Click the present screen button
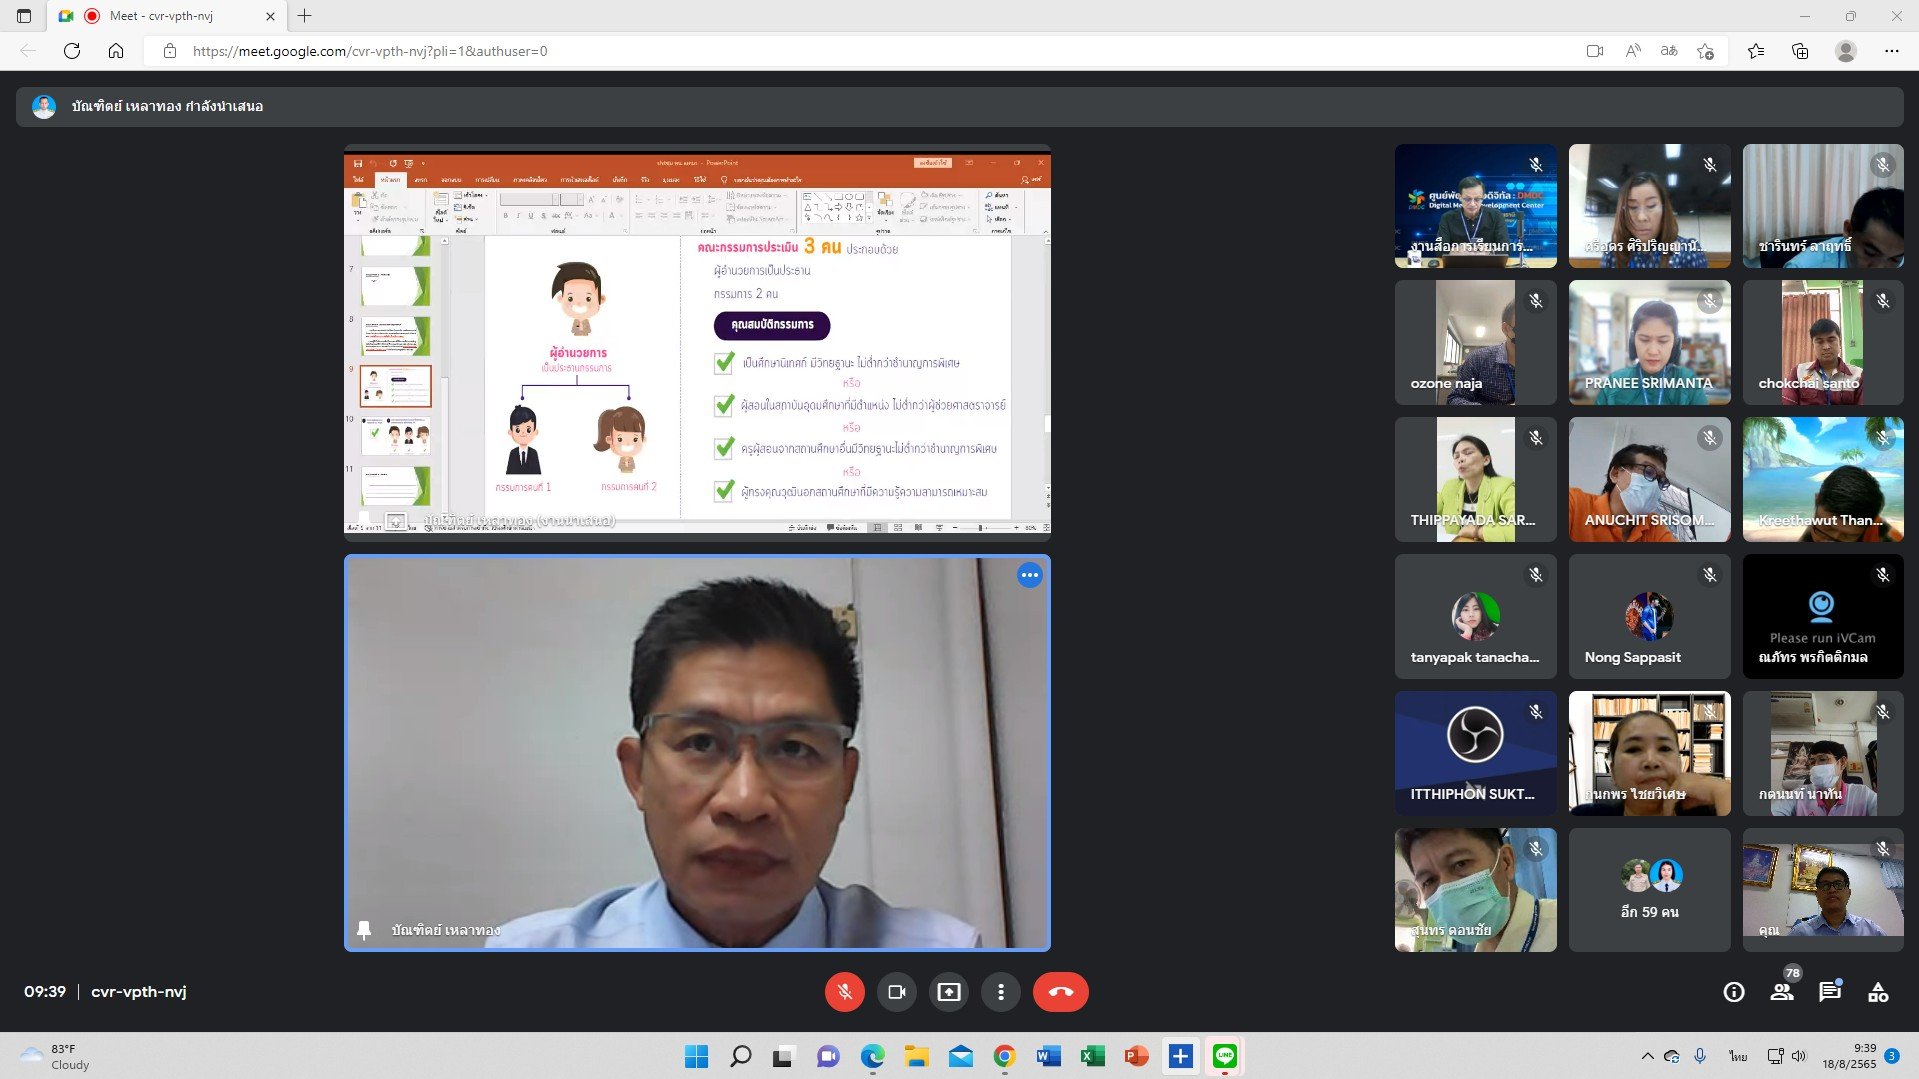This screenshot has height=1079, width=1919. [x=948, y=992]
